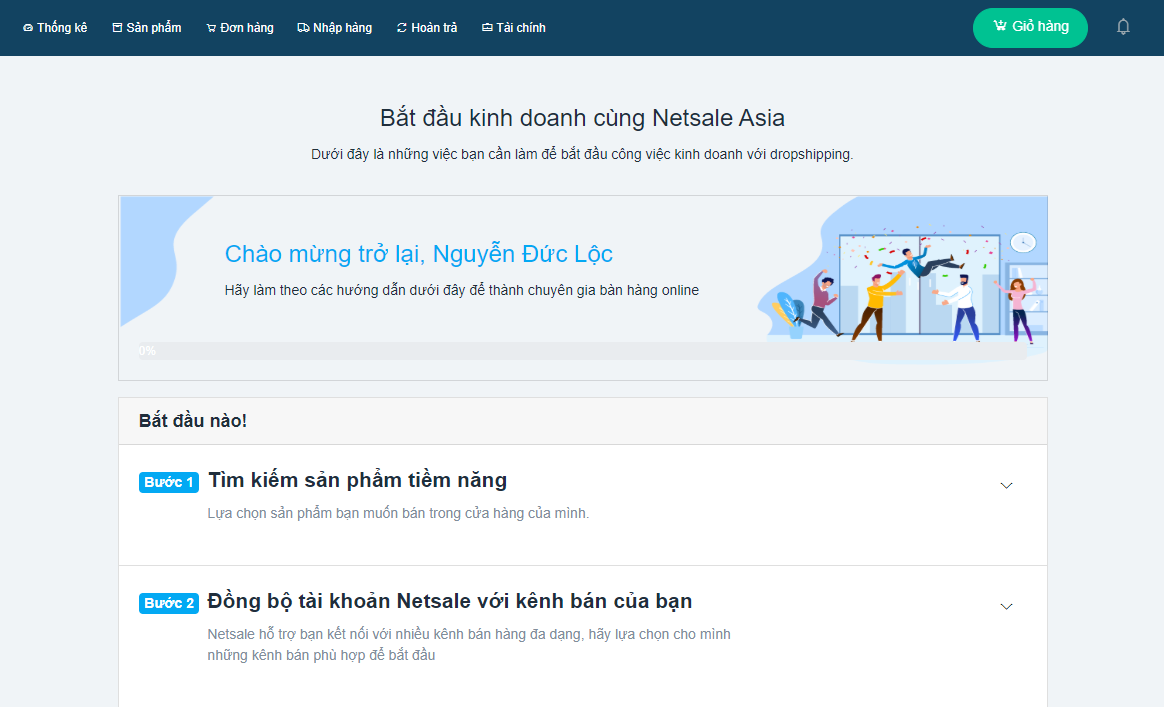Open the Nhập hàng menu item
Screen dimensions: 1164x707
click(x=335, y=27)
